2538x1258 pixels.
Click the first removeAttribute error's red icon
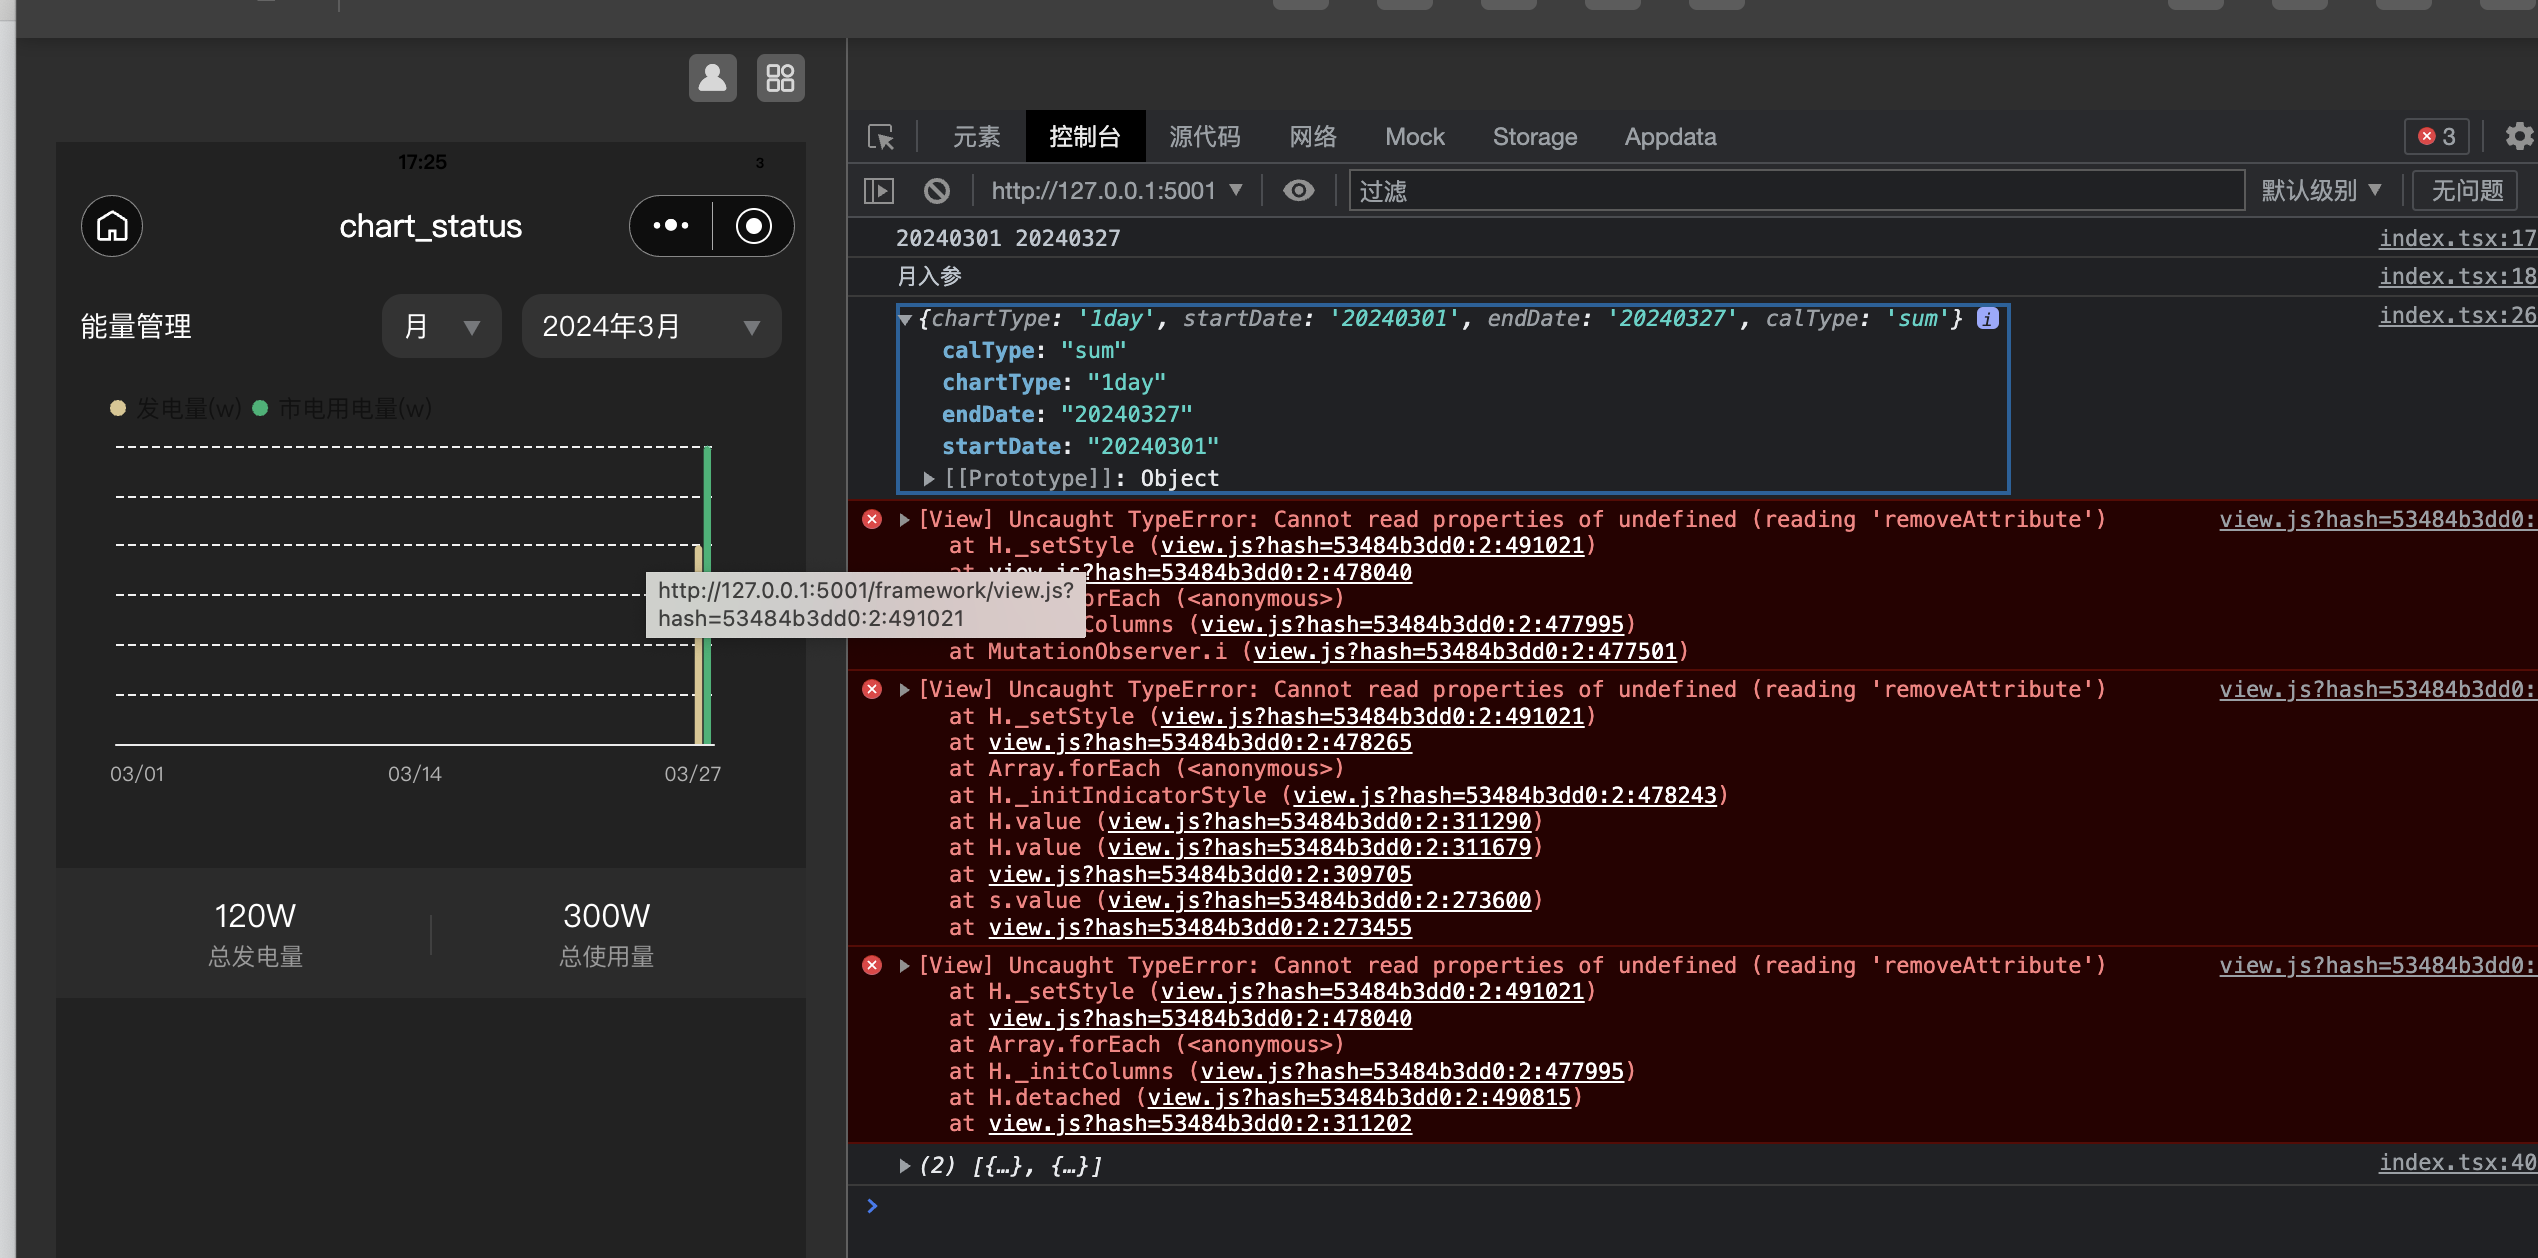coord(872,519)
